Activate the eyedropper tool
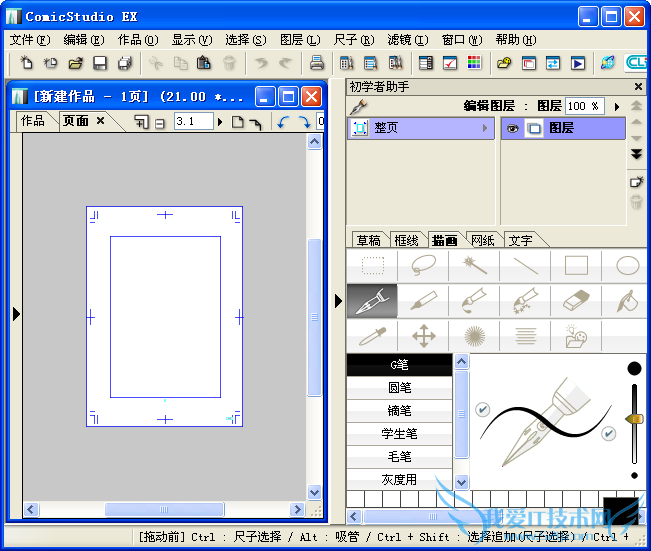Screen dimensions: 651x551 pos(371,336)
